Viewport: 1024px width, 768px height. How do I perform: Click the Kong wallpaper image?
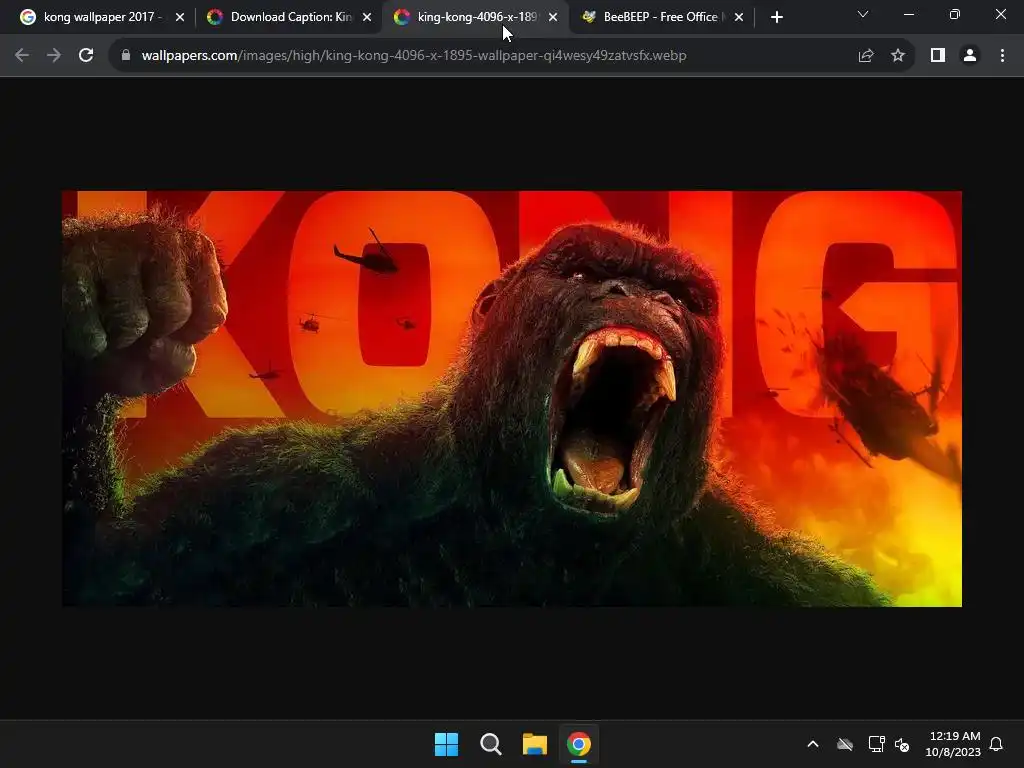(512, 398)
